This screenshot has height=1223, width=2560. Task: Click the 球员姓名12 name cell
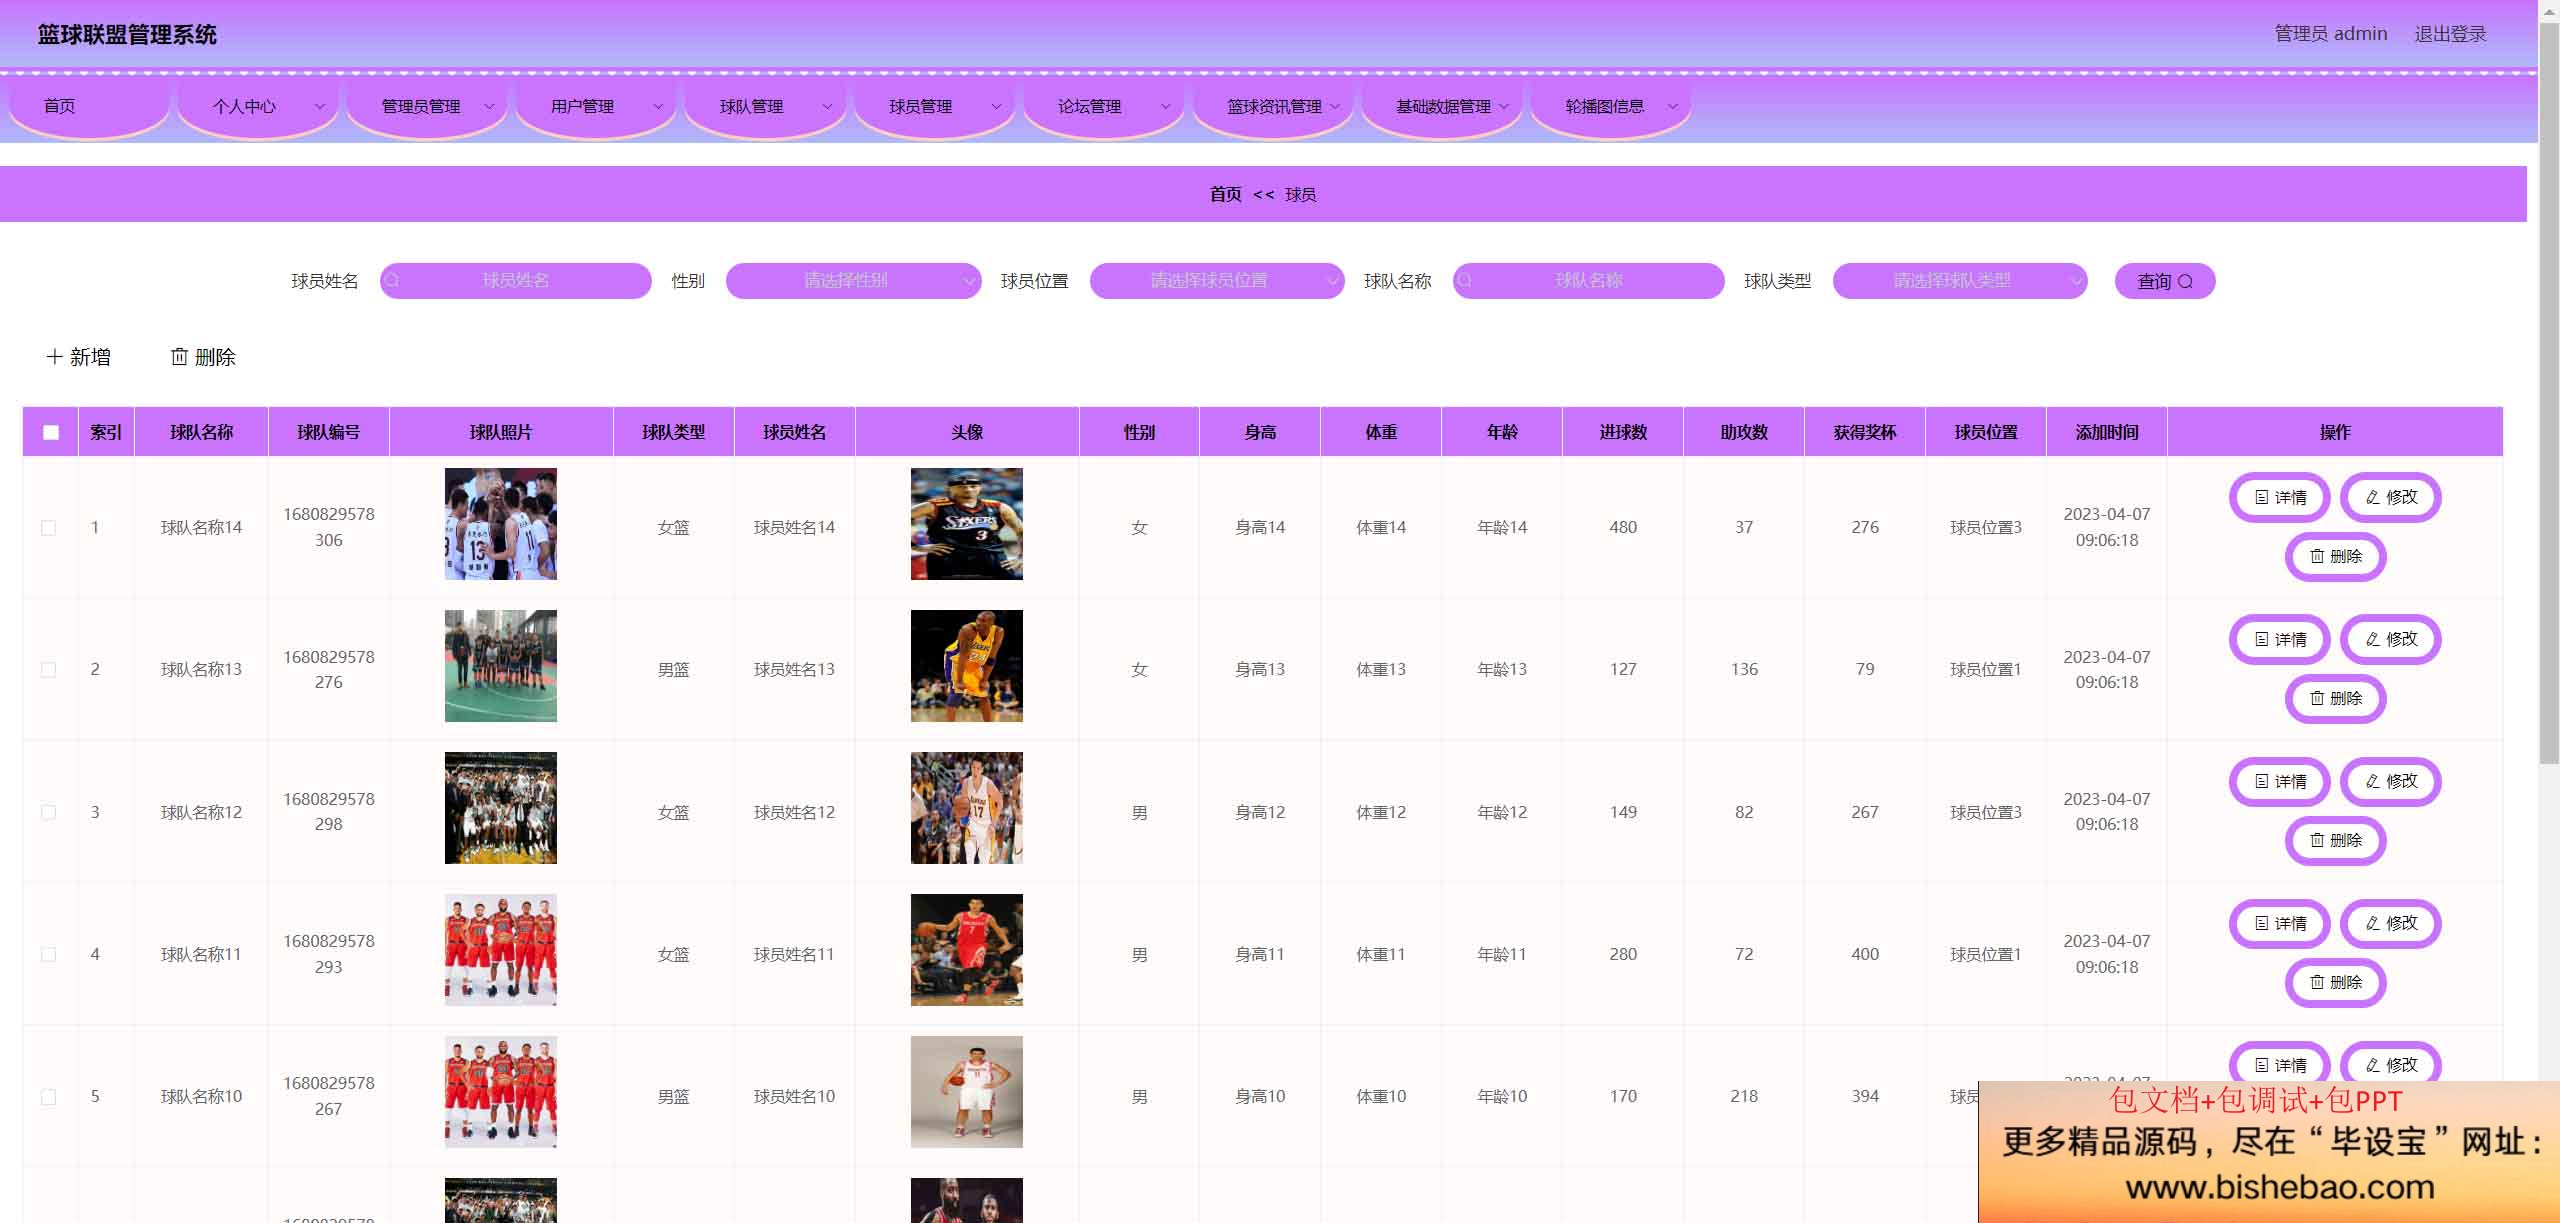(794, 812)
